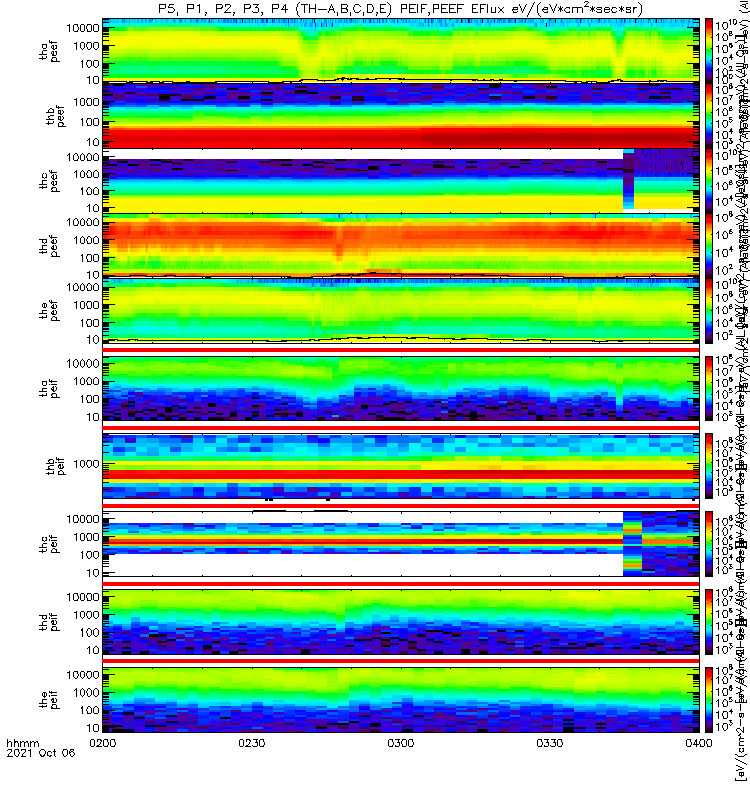
Task: Click the 1000 tick label on thb peif axis
Action: coord(86,464)
